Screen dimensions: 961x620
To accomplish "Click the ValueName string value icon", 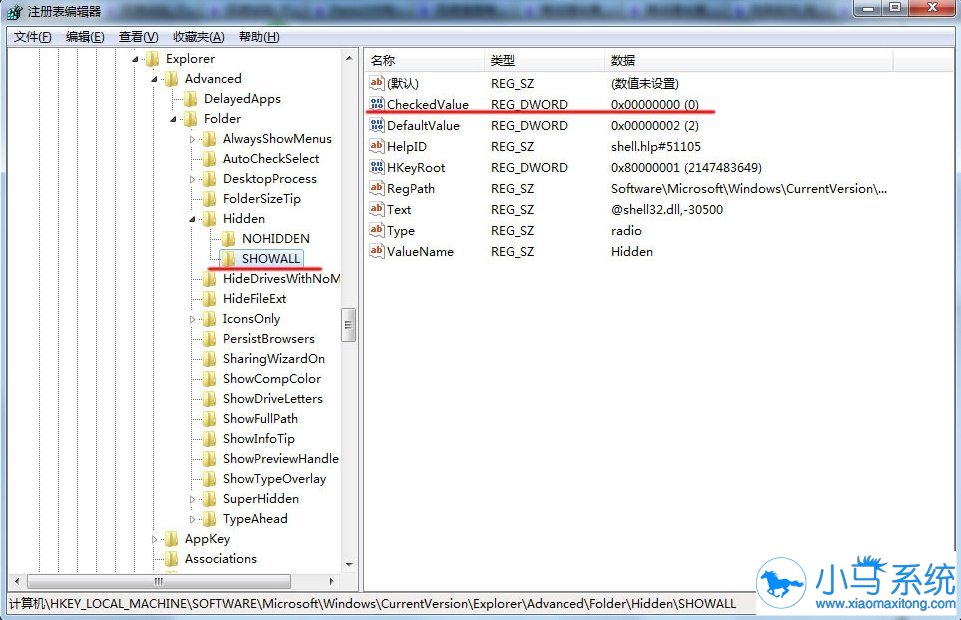I will tap(377, 251).
